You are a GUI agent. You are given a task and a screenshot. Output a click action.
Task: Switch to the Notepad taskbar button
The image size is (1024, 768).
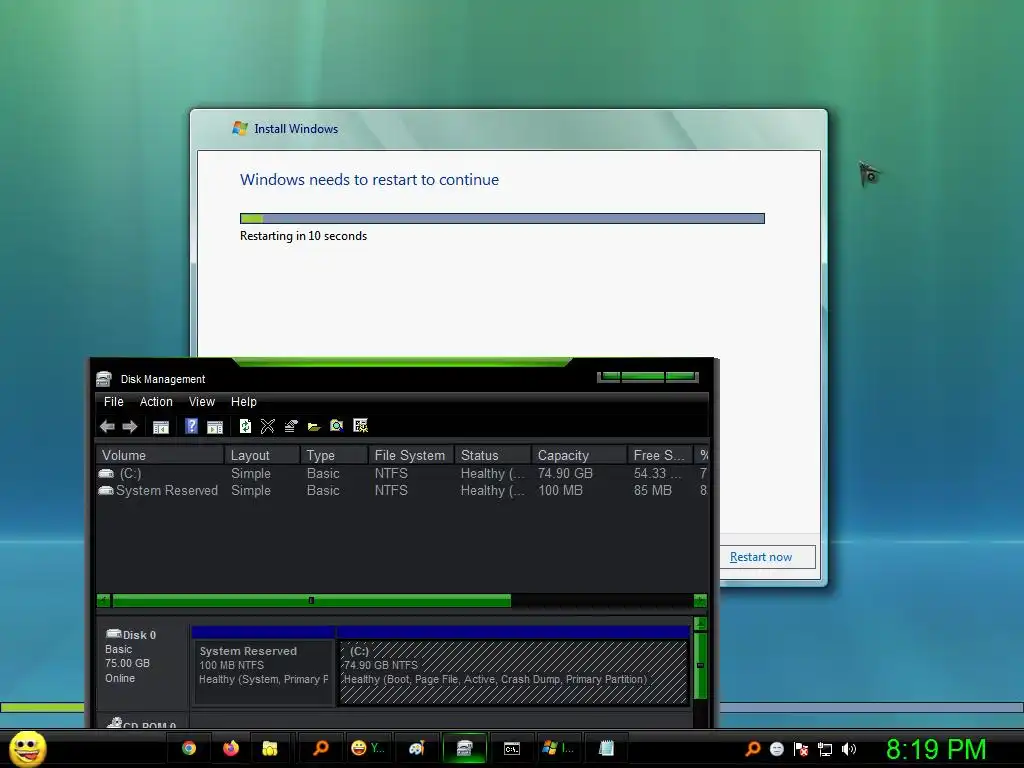click(606, 748)
